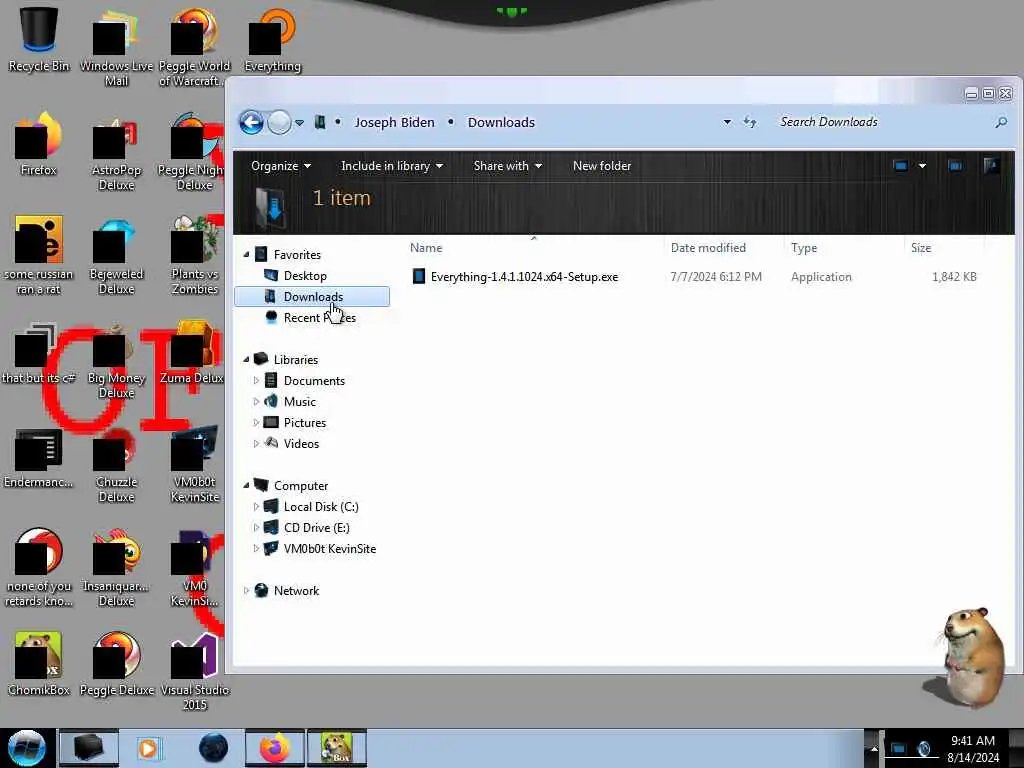Image resolution: width=1024 pixels, height=768 pixels.
Task: Click the help icon in Explorer toolbar
Action: 991,166
